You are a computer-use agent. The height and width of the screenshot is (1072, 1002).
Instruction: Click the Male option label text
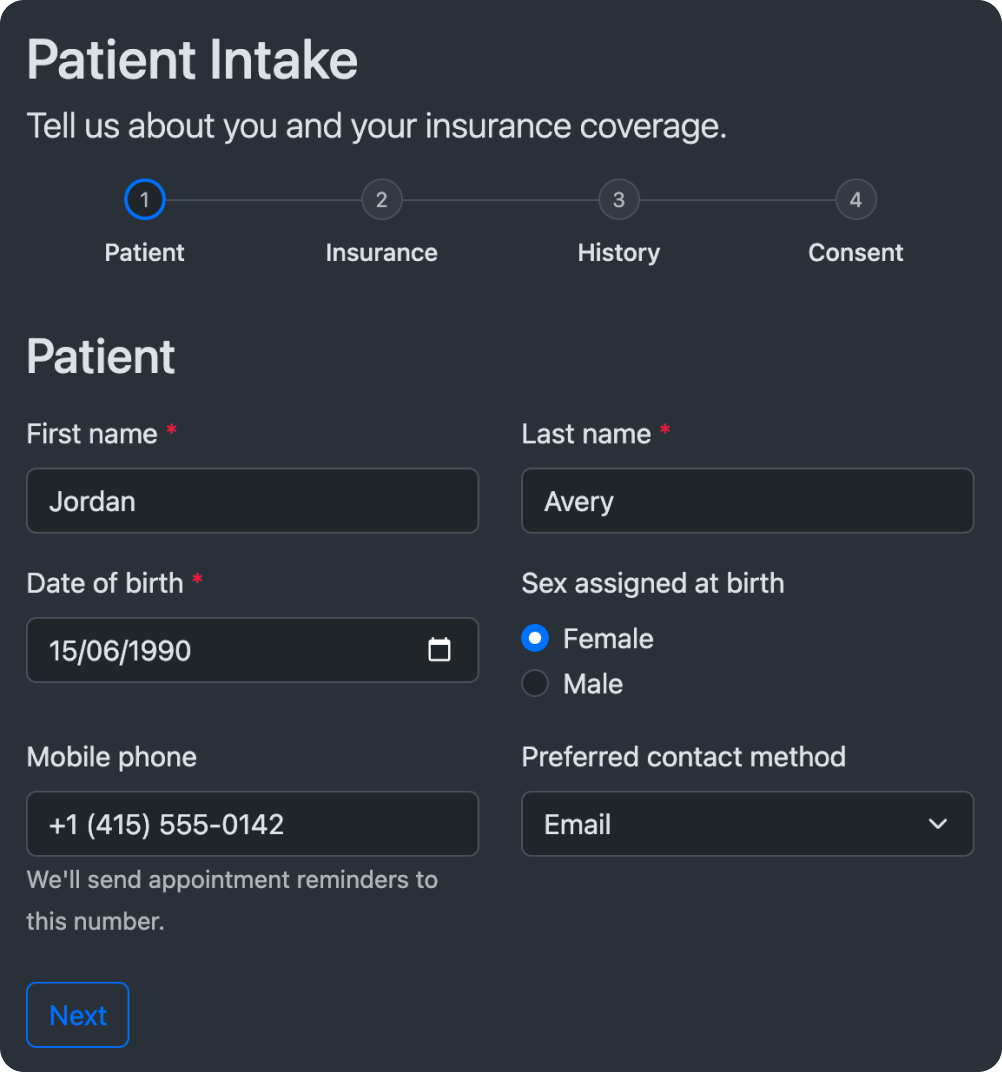[593, 684]
